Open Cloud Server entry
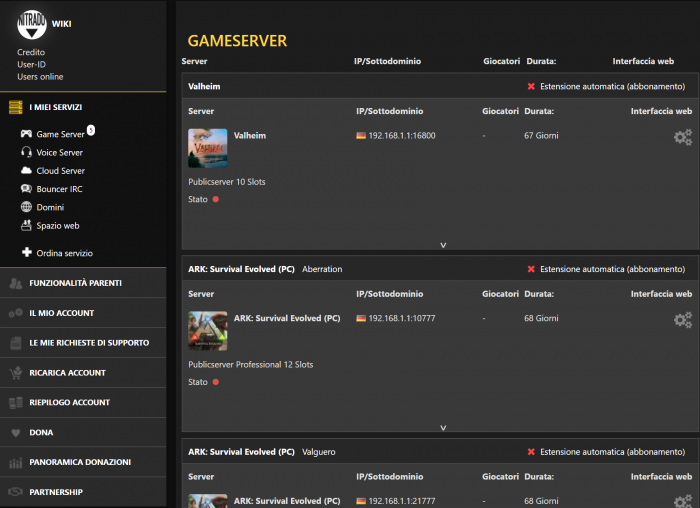This screenshot has width=700, height=508. [x=61, y=171]
